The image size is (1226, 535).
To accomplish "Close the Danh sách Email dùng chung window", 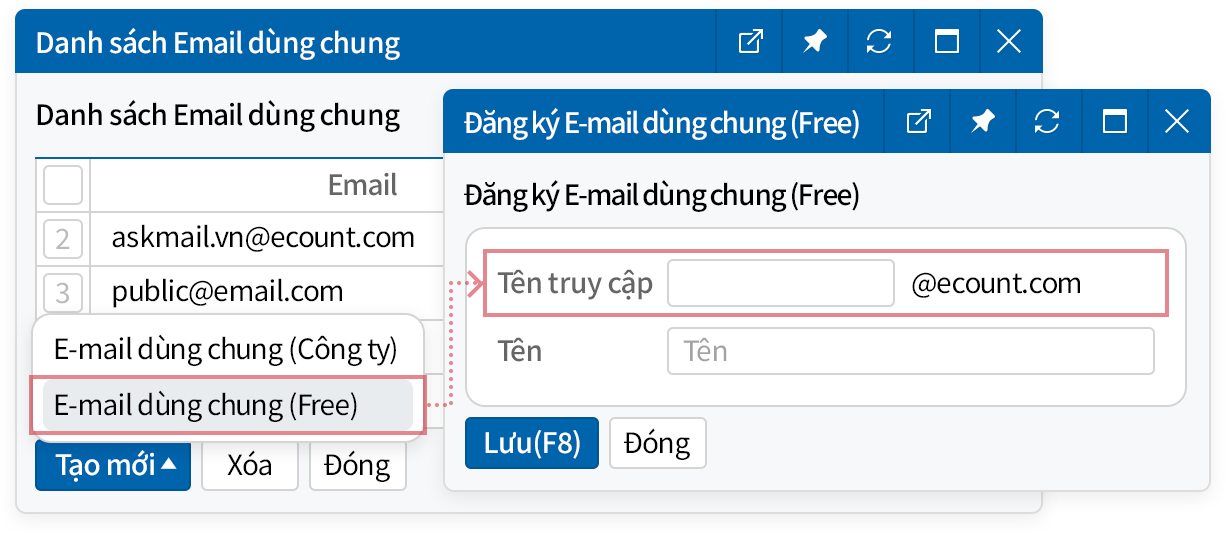I will point(1009,41).
